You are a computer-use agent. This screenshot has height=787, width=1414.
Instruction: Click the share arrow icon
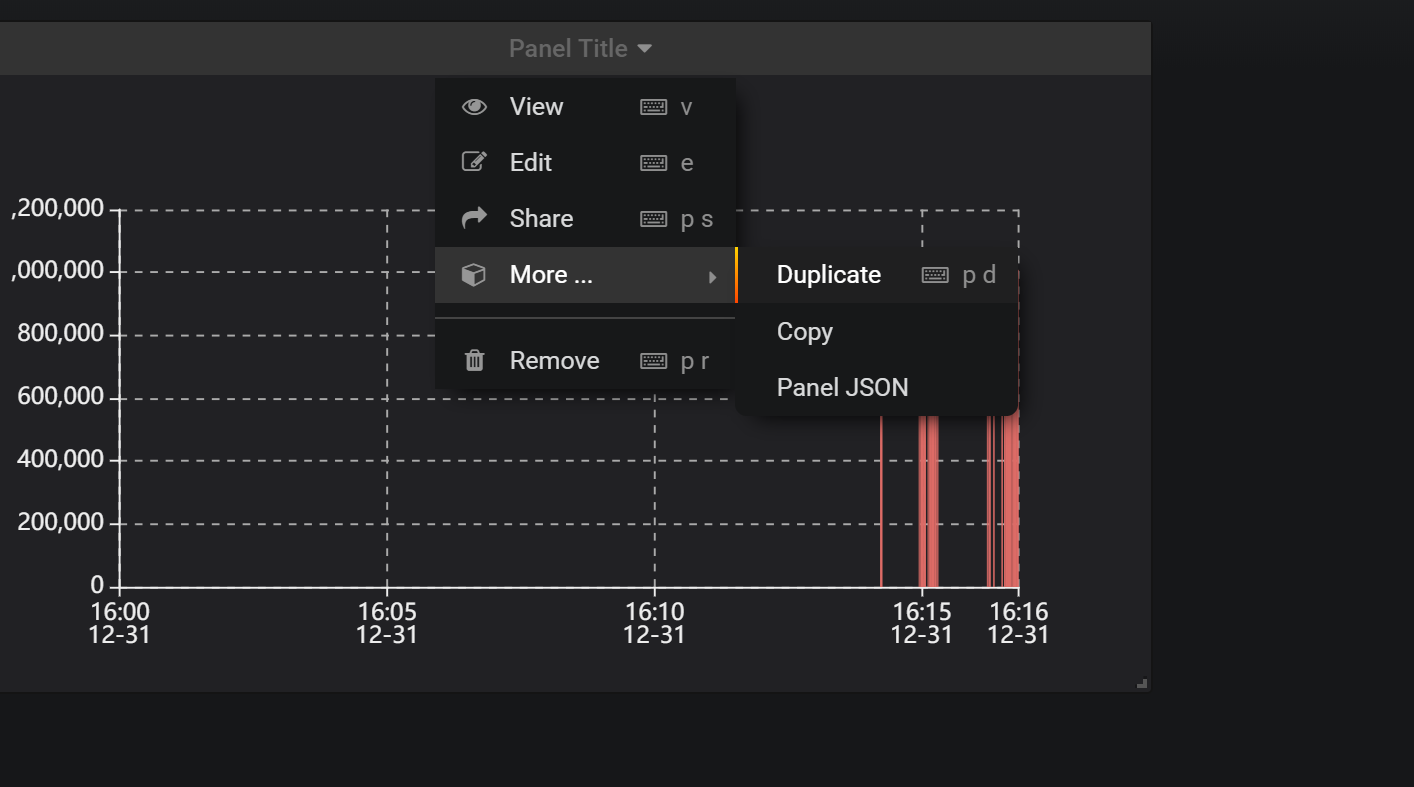(x=474, y=217)
